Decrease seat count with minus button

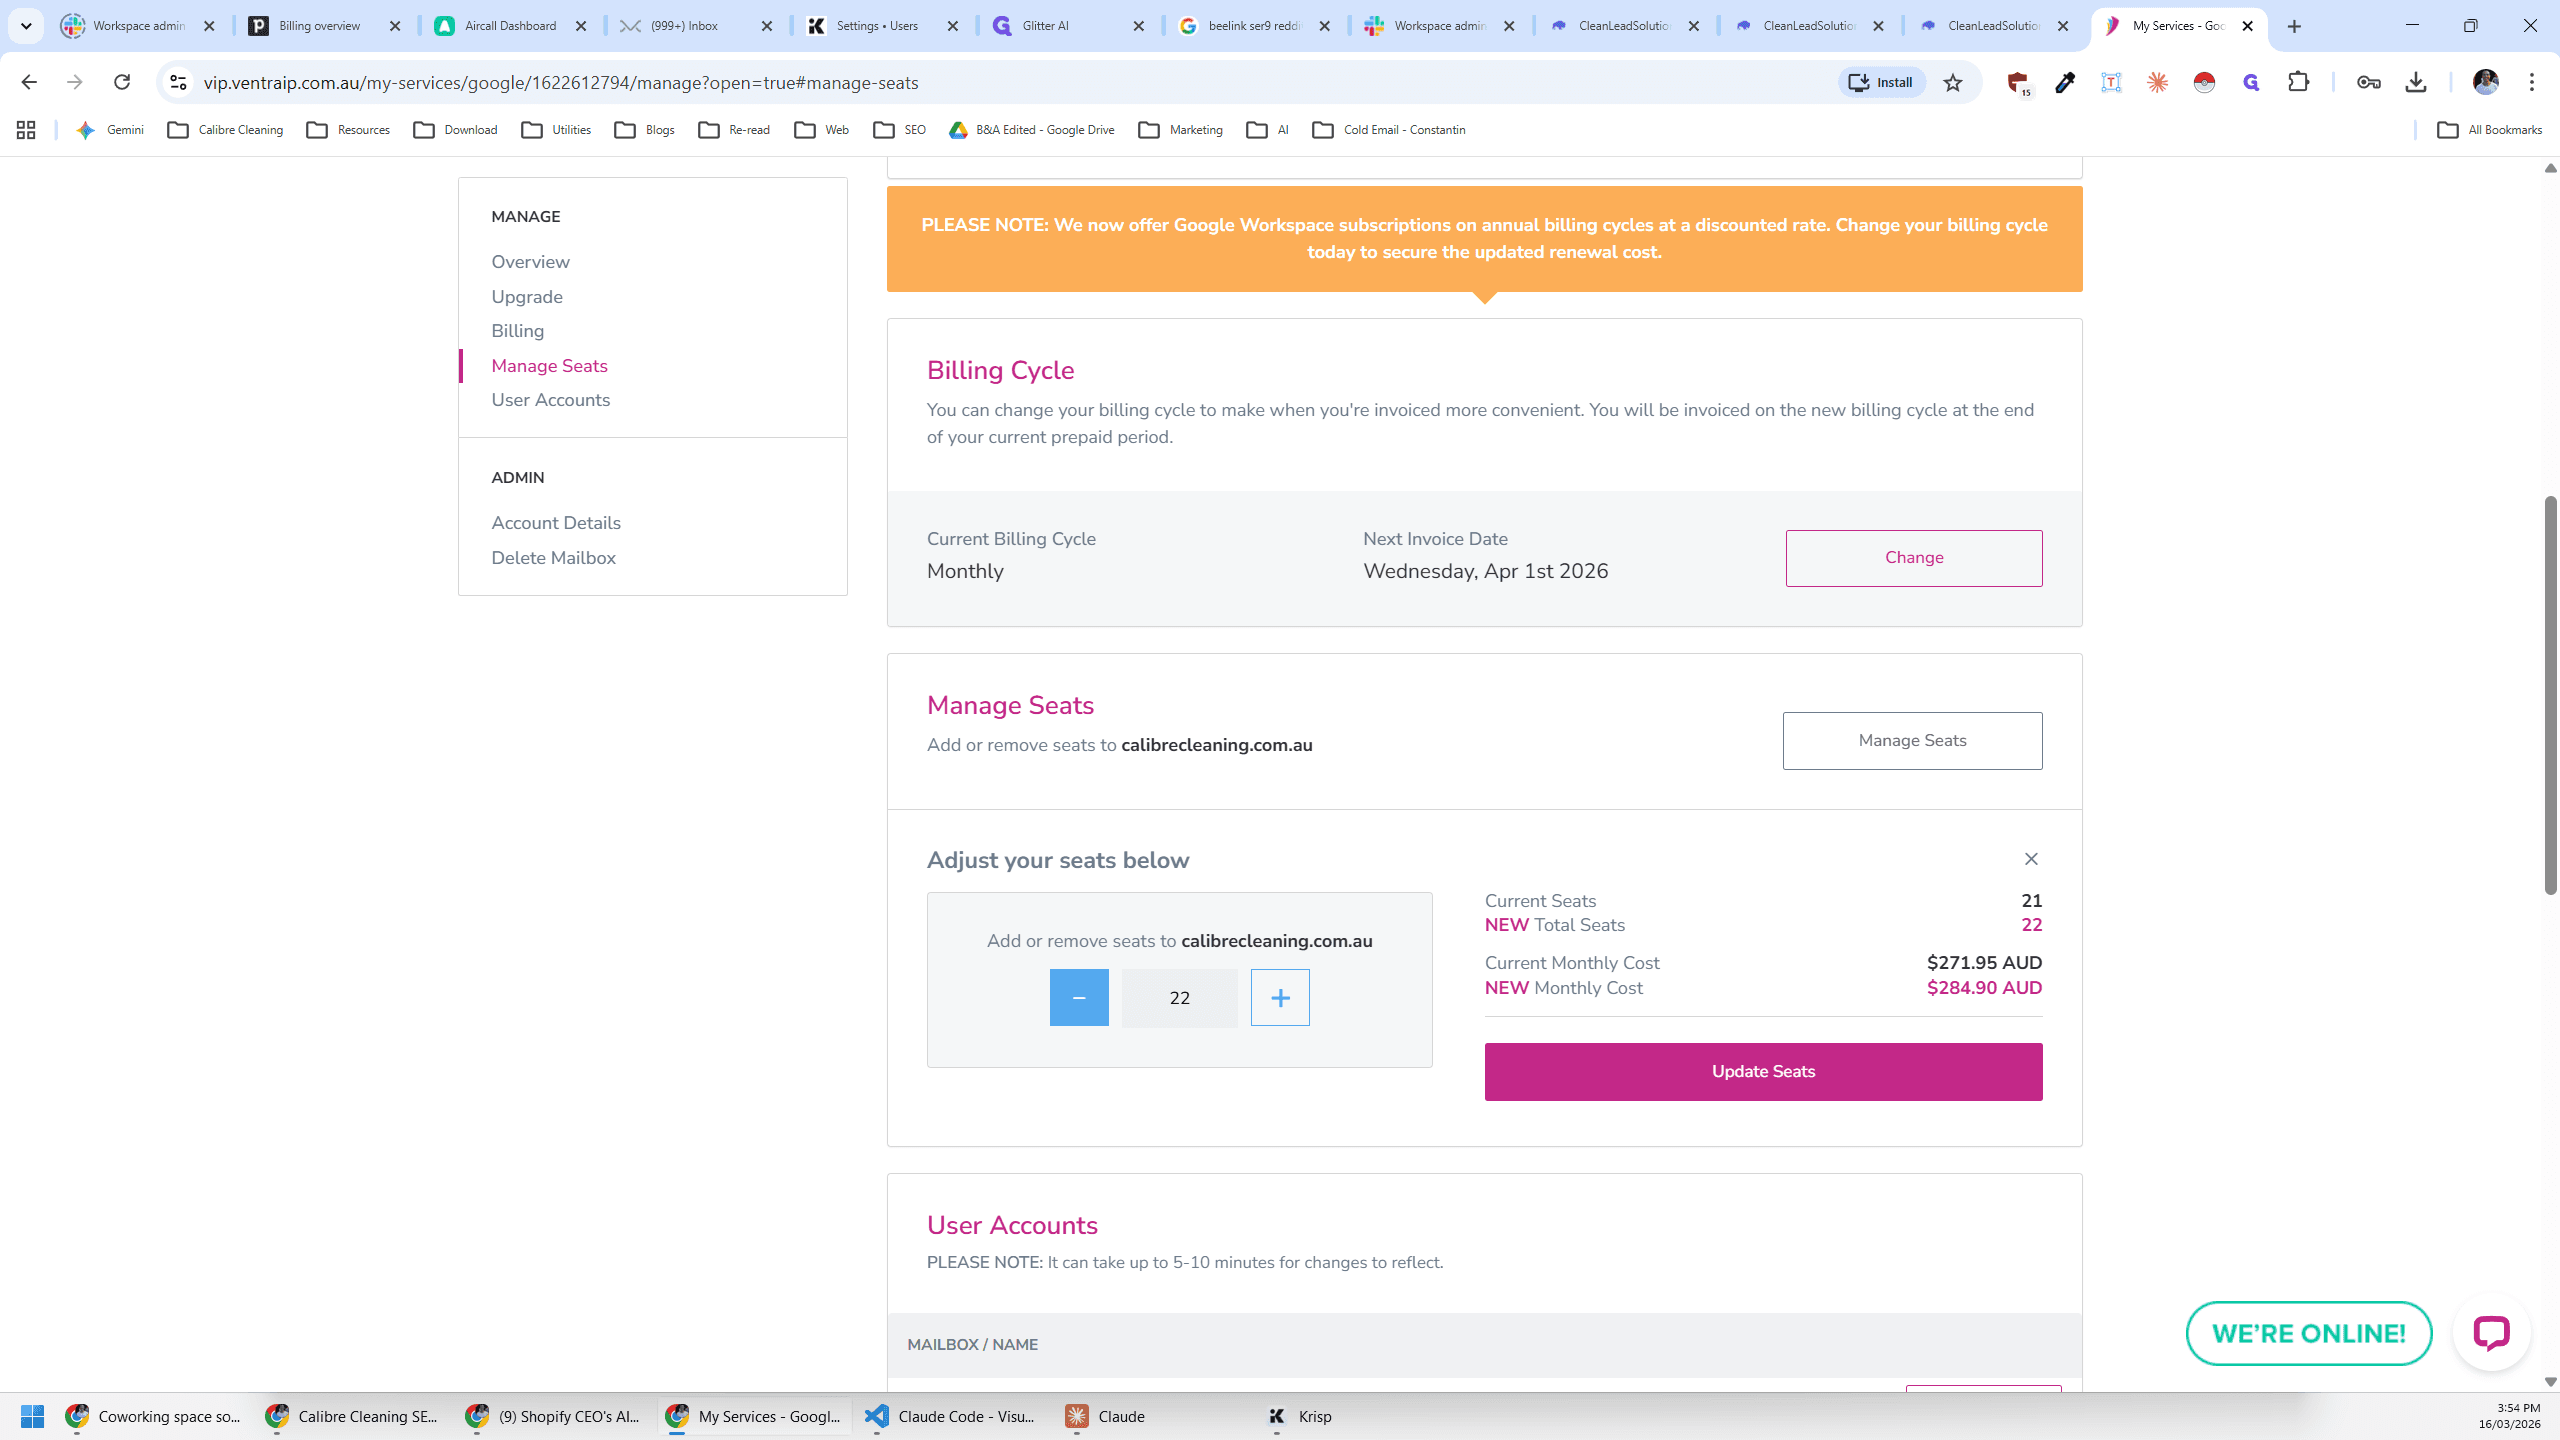click(x=1079, y=997)
